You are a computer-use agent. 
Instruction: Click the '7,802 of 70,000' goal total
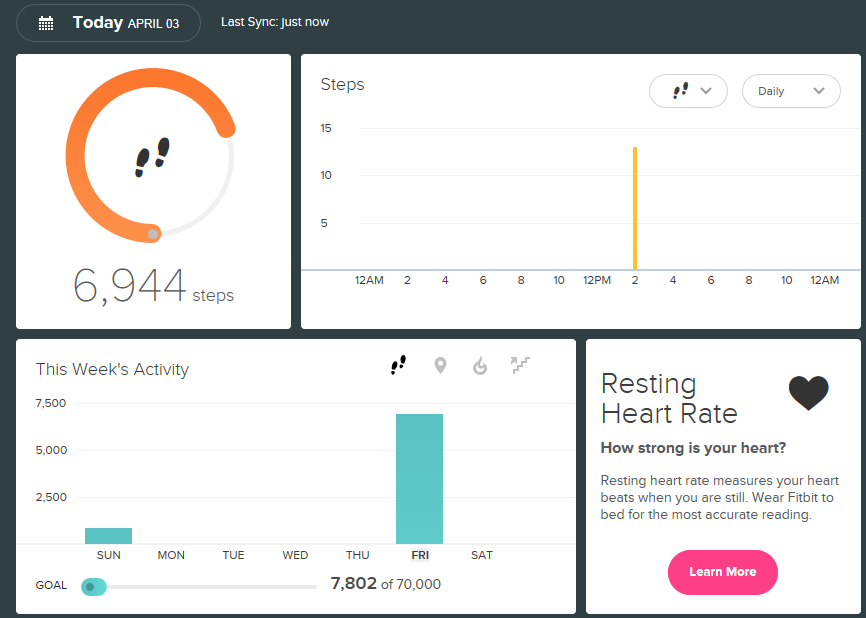pyautogui.click(x=386, y=584)
